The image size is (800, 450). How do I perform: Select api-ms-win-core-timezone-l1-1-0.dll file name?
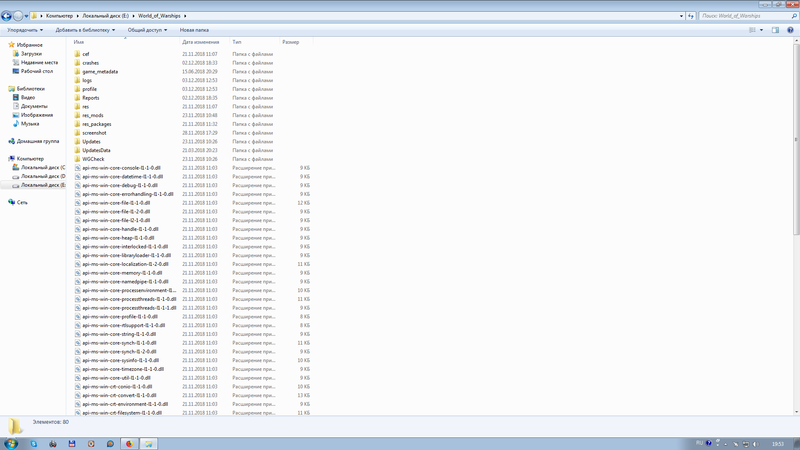click(123, 369)
